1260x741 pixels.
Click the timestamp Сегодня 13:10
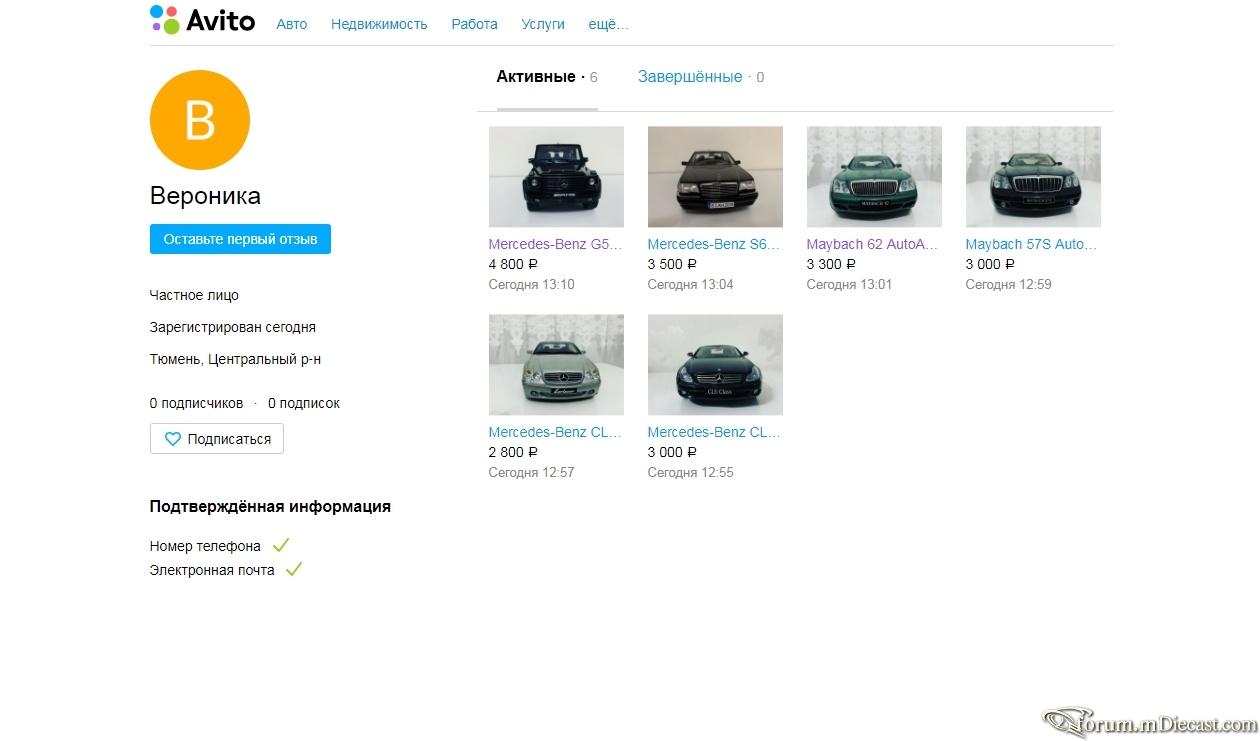click(531, 284)
